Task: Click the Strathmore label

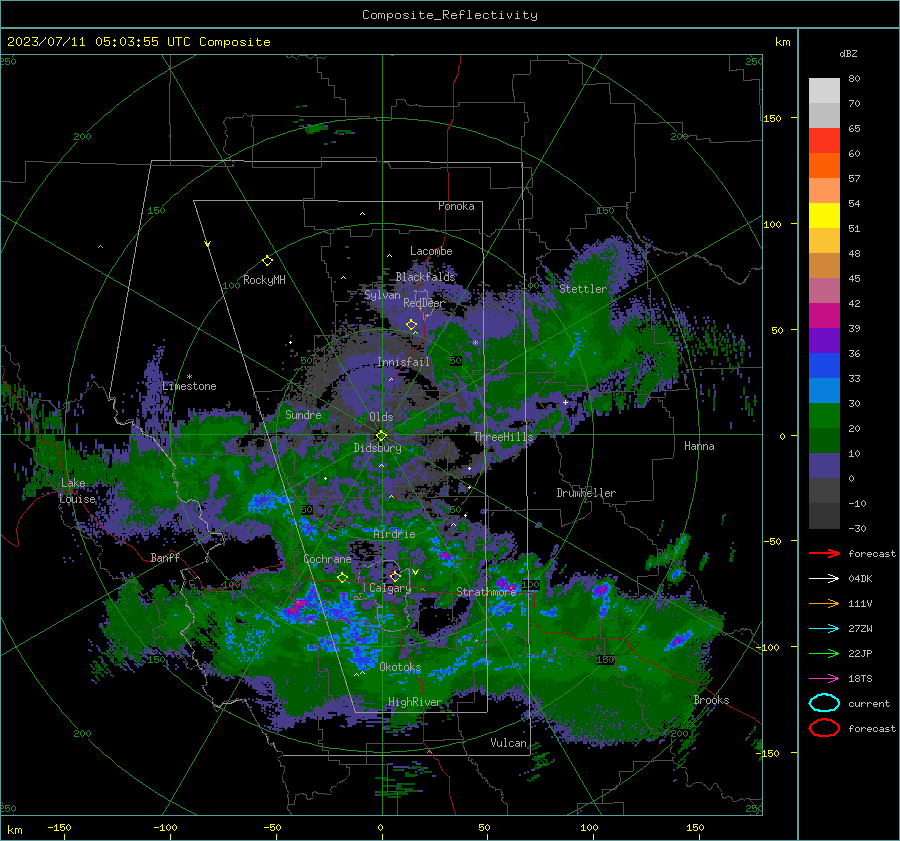Action: (x=487, y=592)
